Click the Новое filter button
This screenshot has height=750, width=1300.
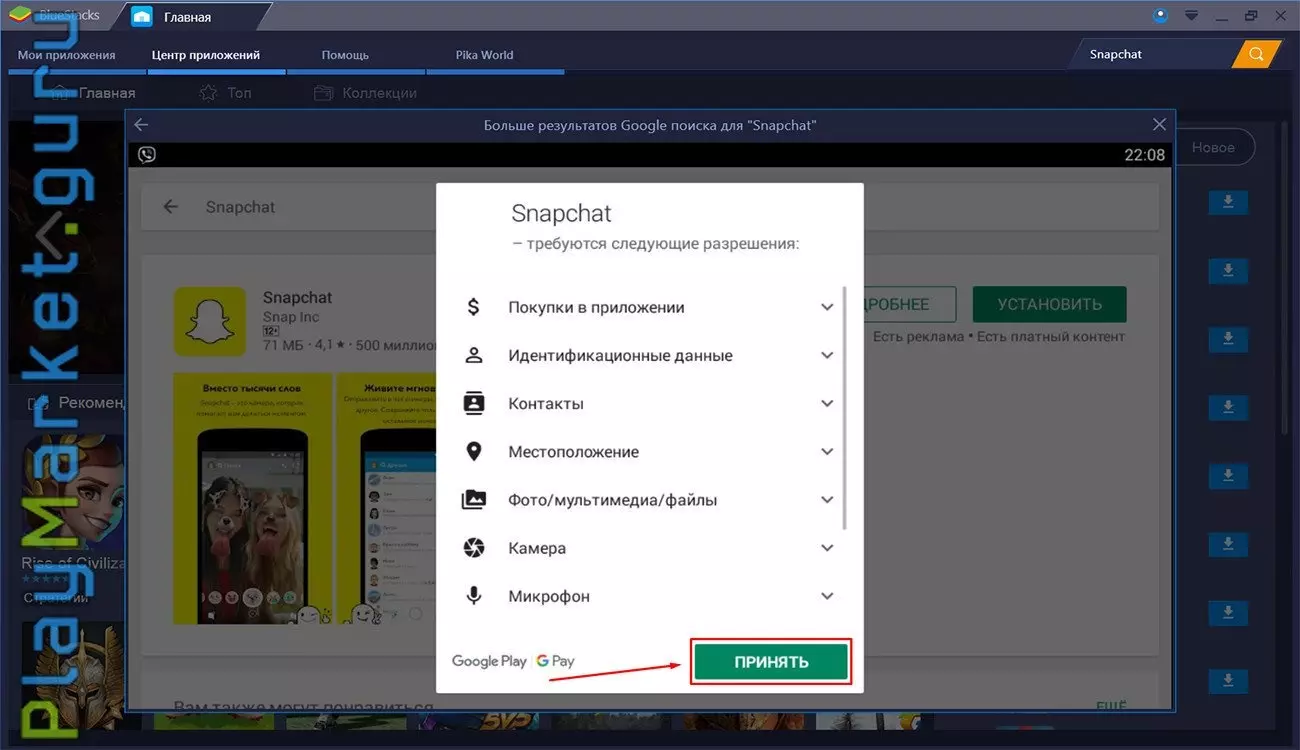pos(1213,147)
